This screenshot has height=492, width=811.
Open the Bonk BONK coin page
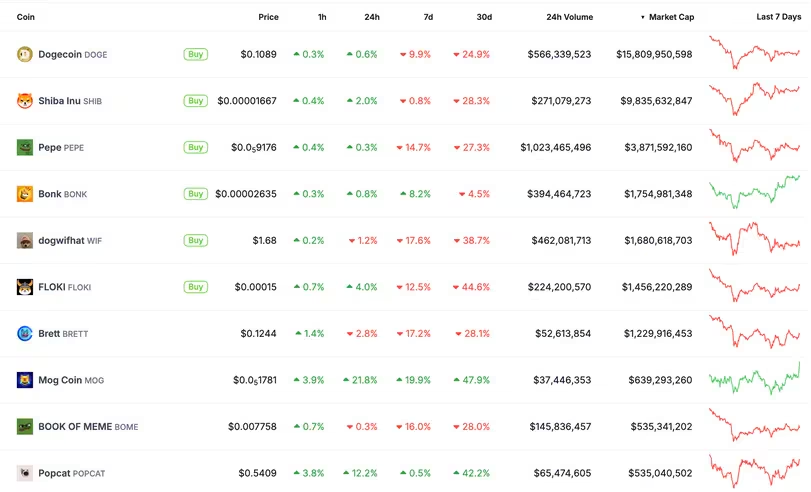[x=63, y=194]
